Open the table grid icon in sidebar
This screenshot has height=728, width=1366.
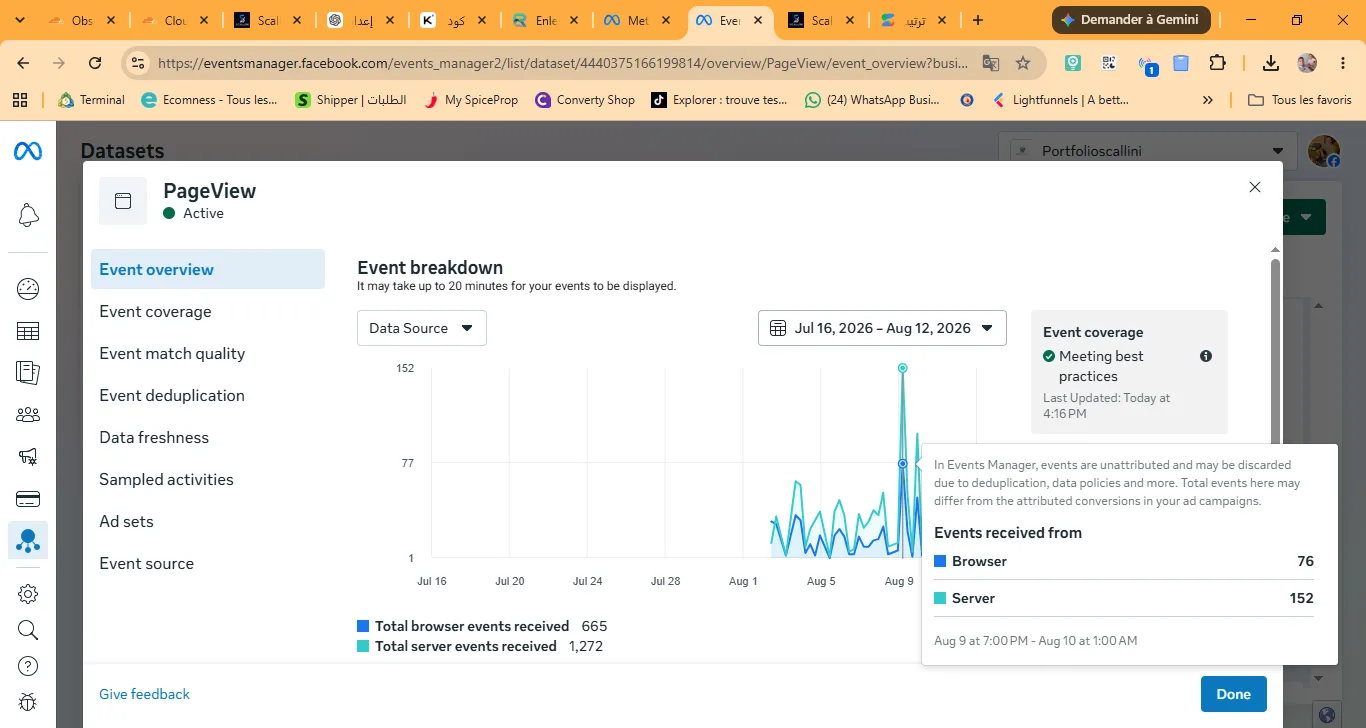pos(28,331)
